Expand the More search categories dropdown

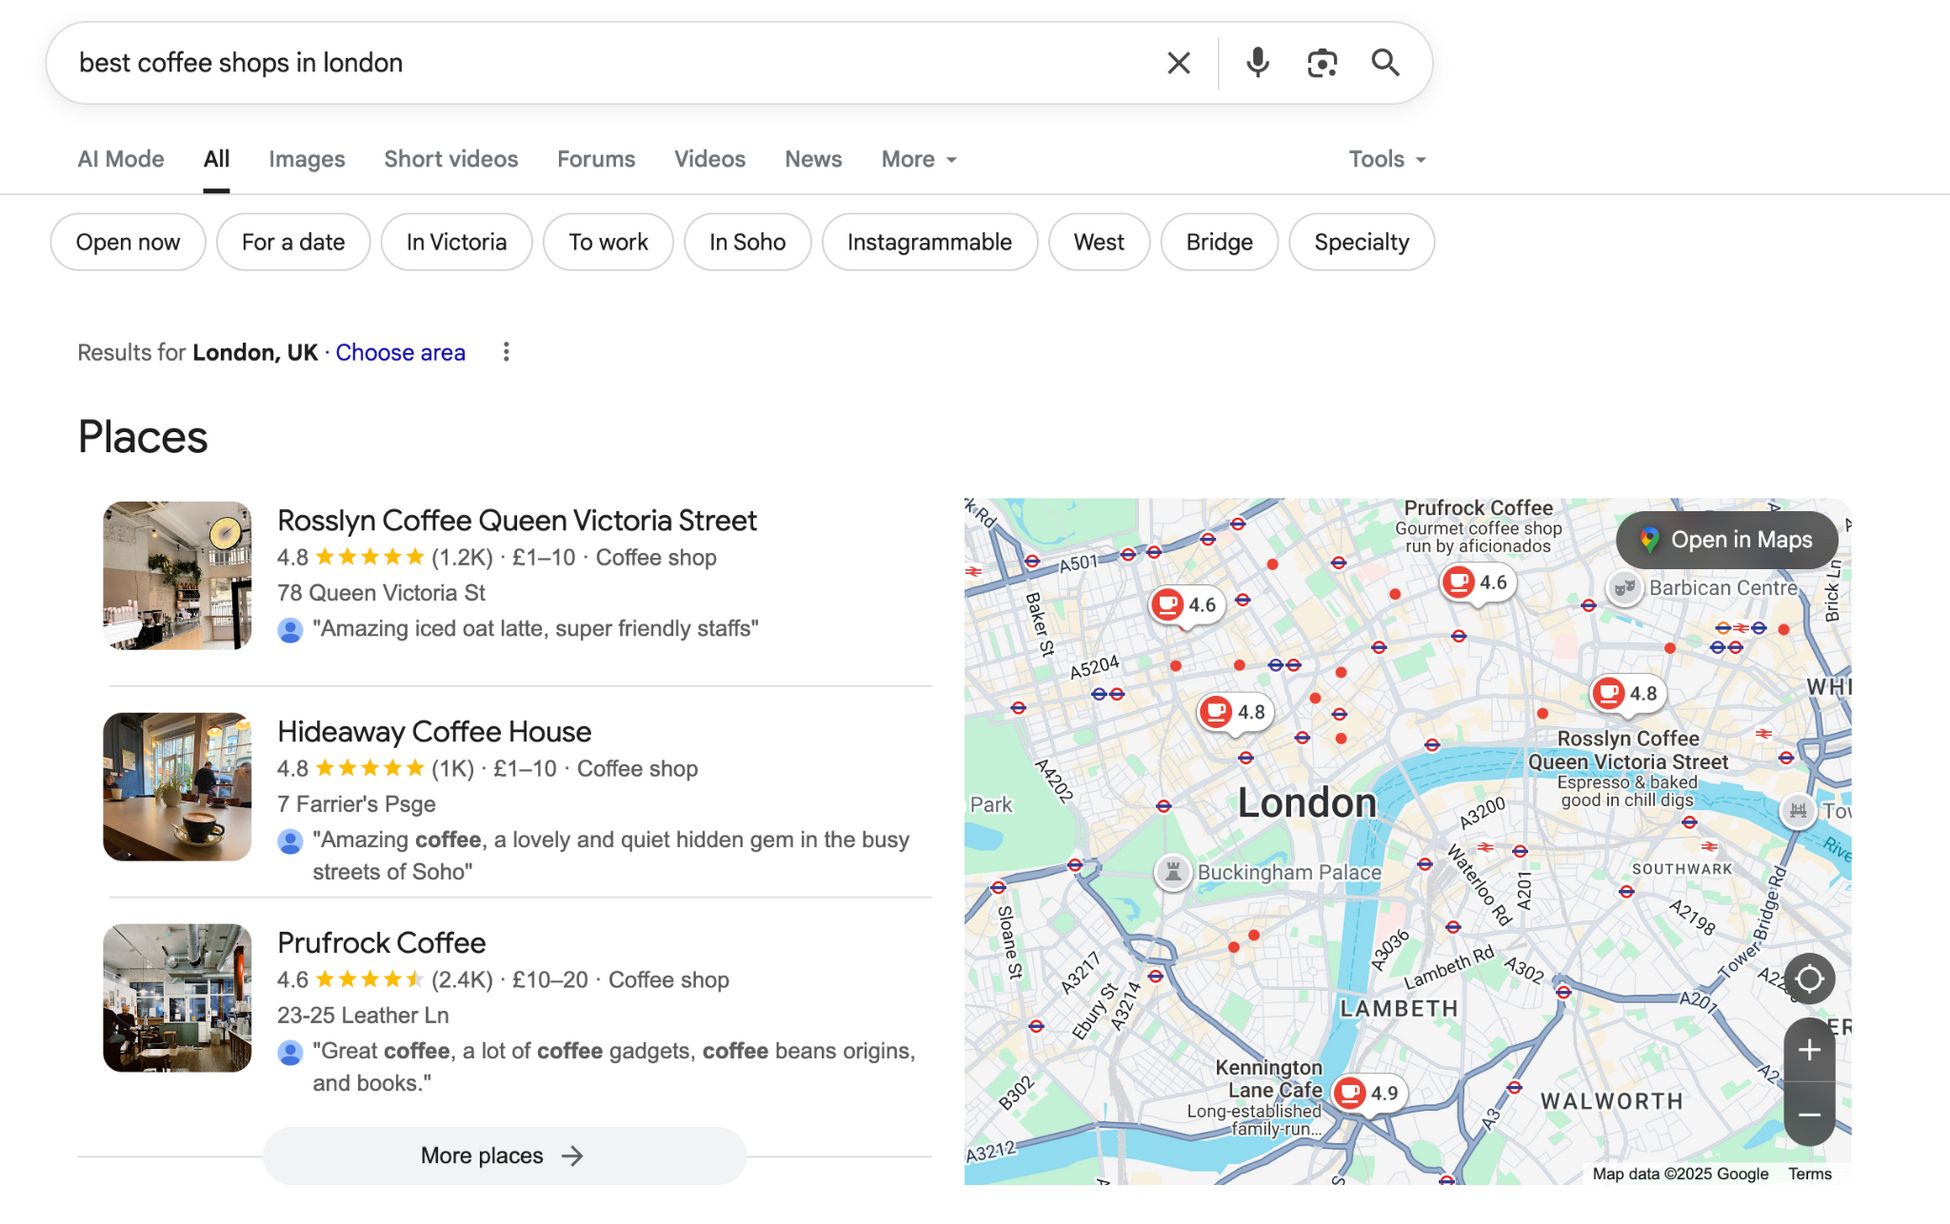(916, 159)
